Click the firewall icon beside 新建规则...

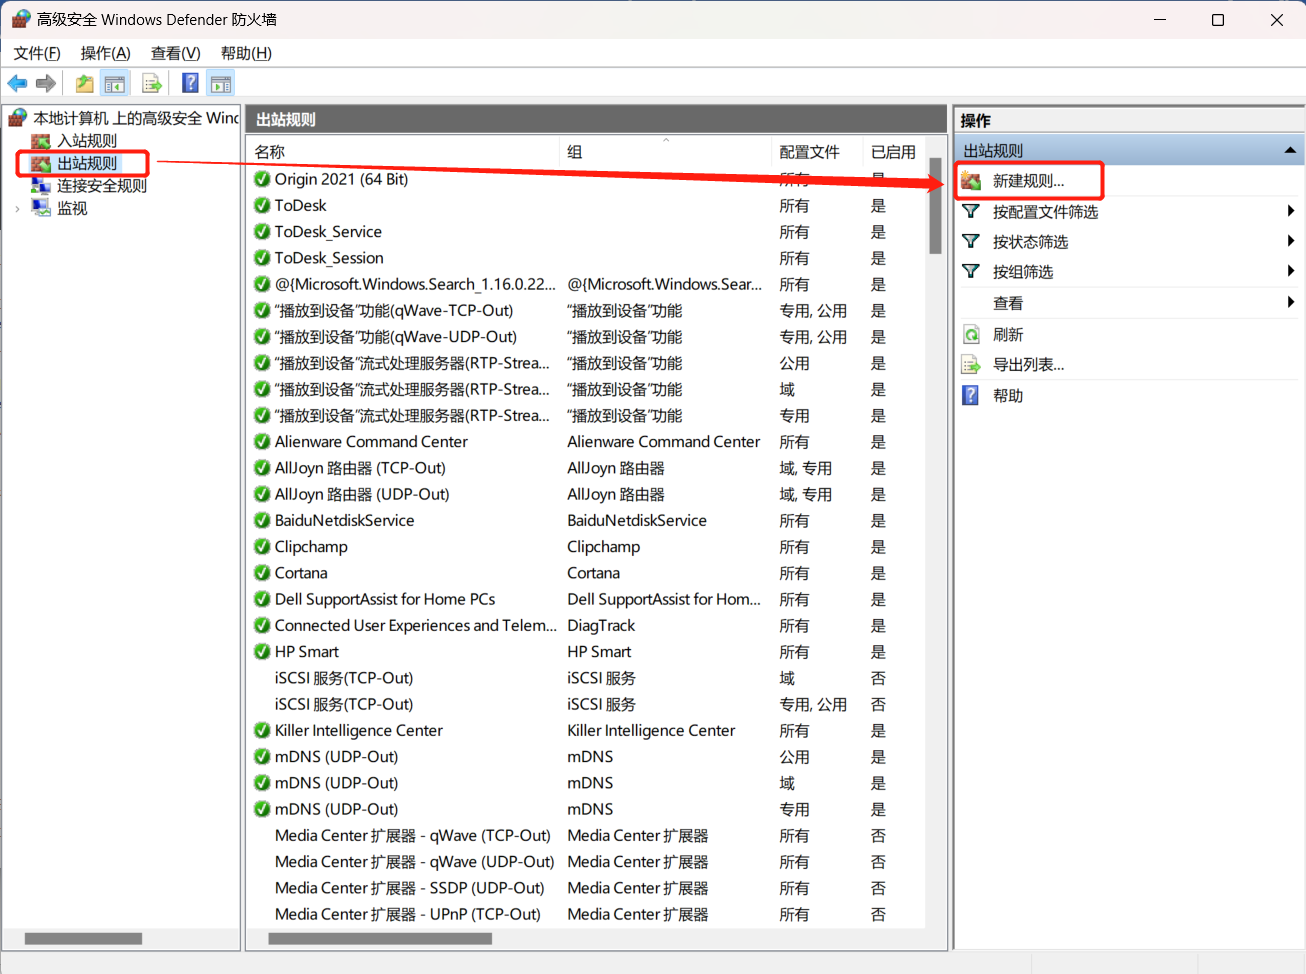(x=971, y=181)
